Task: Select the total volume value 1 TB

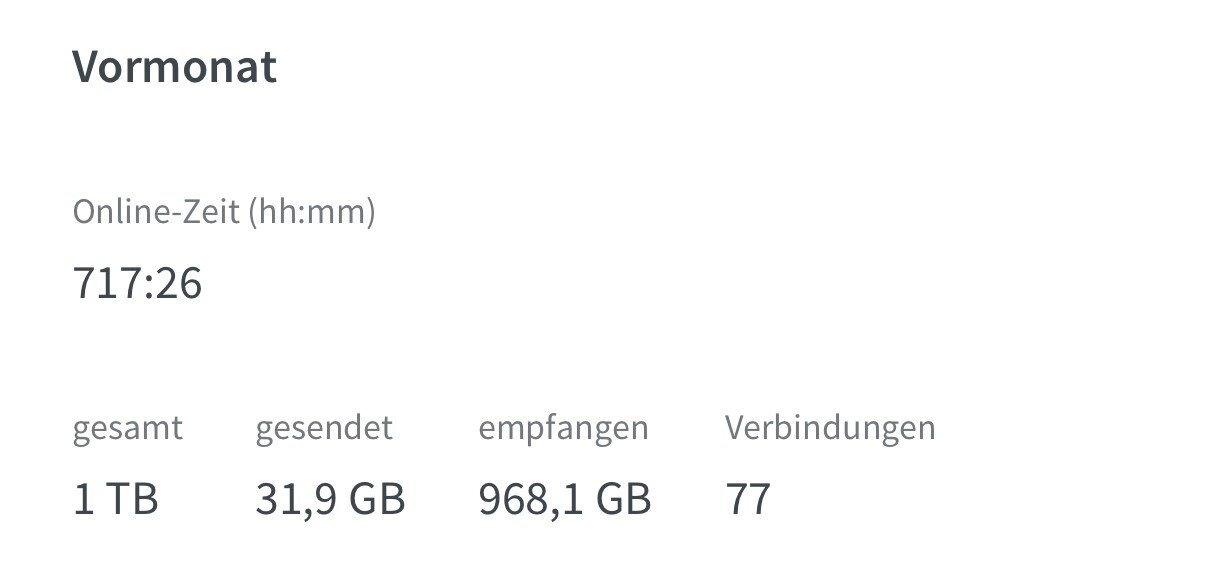Action: (x=115, y=499)
